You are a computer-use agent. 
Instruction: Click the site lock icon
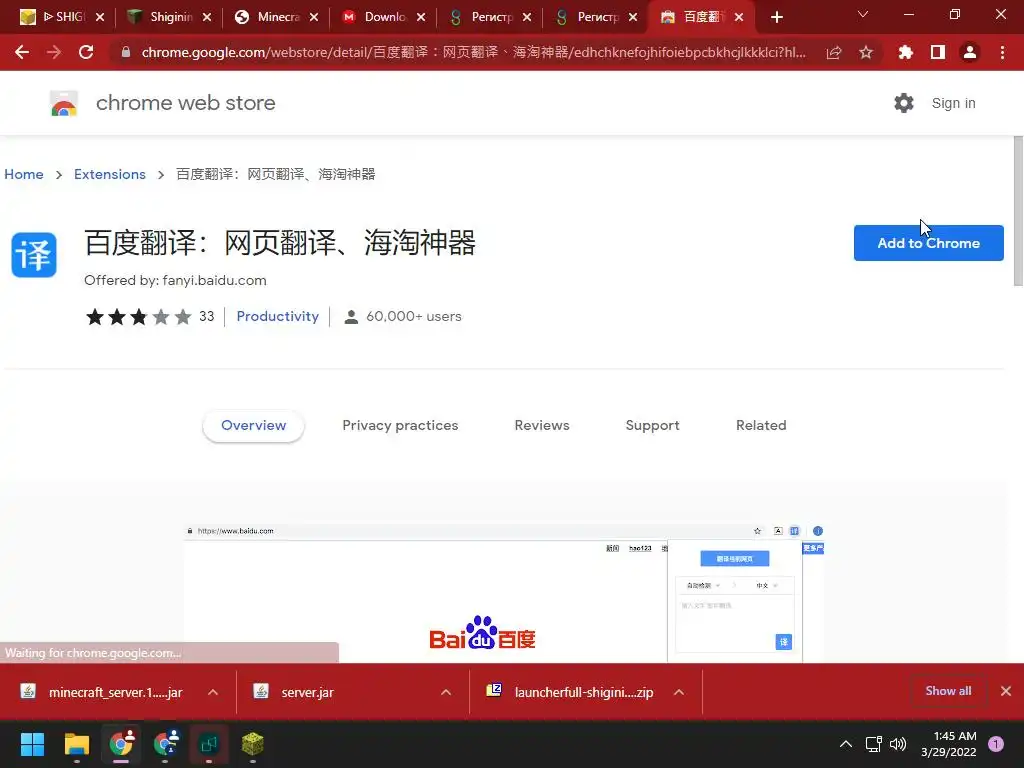pyautogui.click(x=125, y=52)
